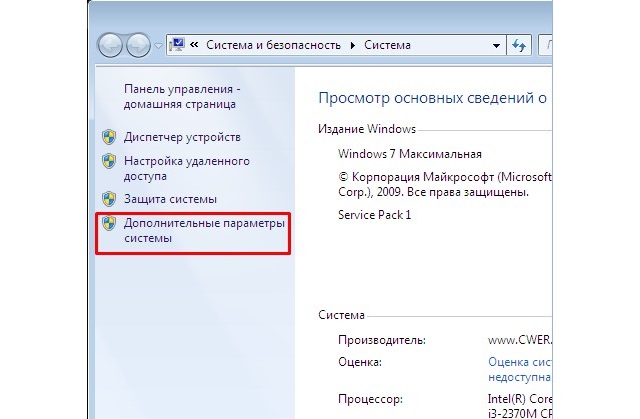The width and height of the screenshot is (640, 419).
Task: Click shield icon beside 'Дополнительные параметры системы'
Action: click(x=109, y=223)
